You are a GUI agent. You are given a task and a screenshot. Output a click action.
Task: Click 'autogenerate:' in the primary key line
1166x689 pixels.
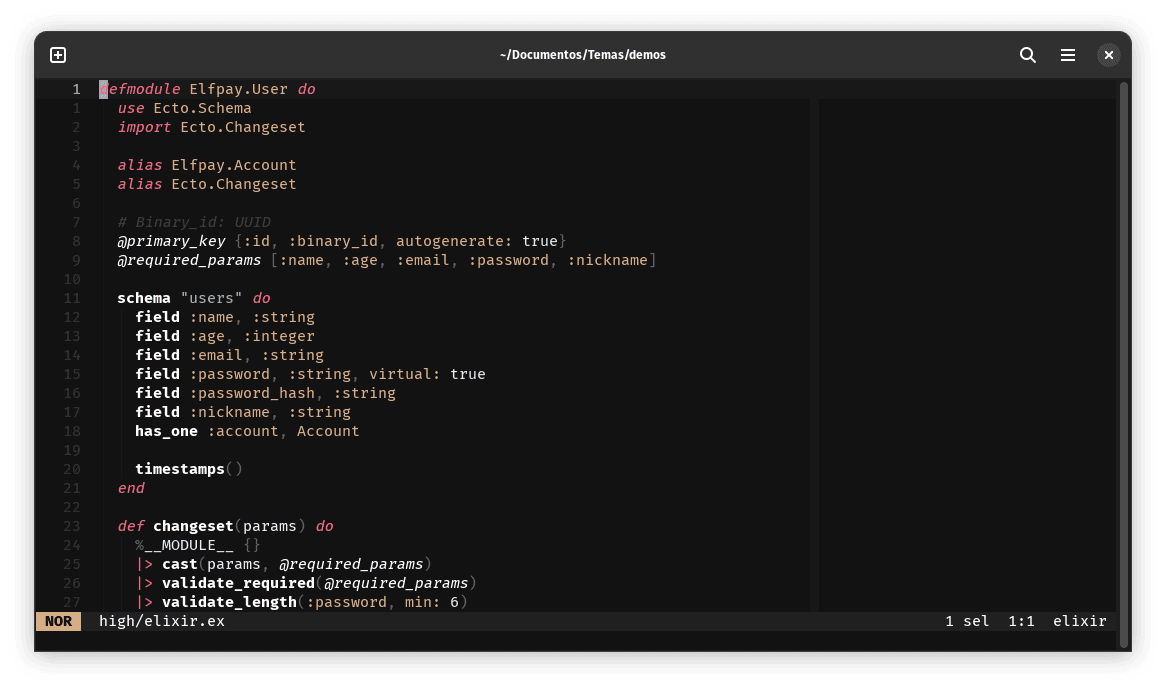pyautogui.click(x=454, y=242)
